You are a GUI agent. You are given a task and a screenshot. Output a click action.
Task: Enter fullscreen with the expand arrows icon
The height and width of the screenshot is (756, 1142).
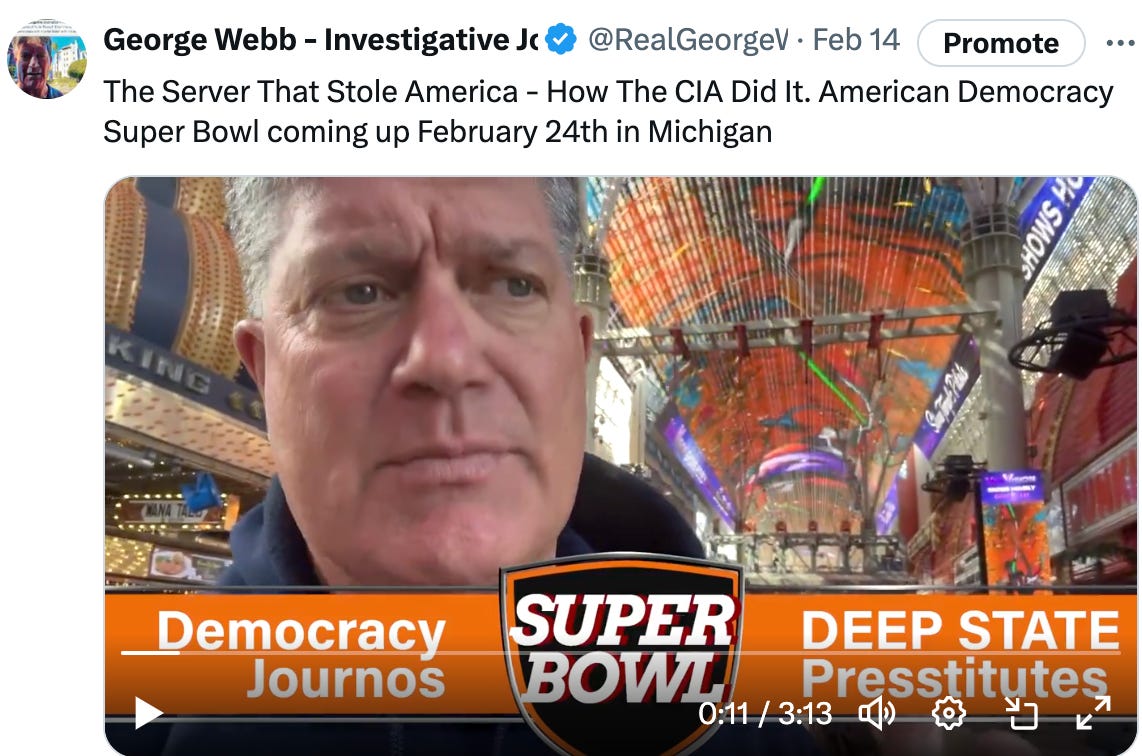coord(1093,712)
